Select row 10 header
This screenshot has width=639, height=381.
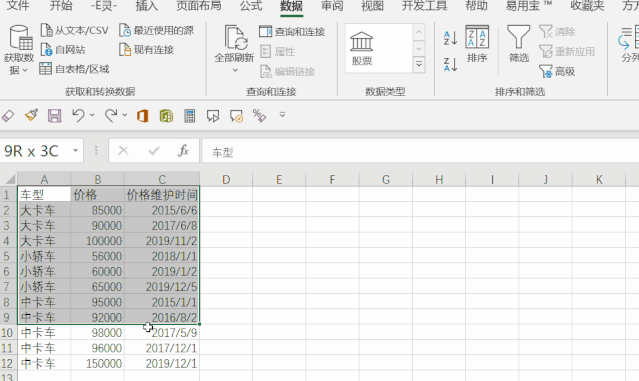coord(8,333)
